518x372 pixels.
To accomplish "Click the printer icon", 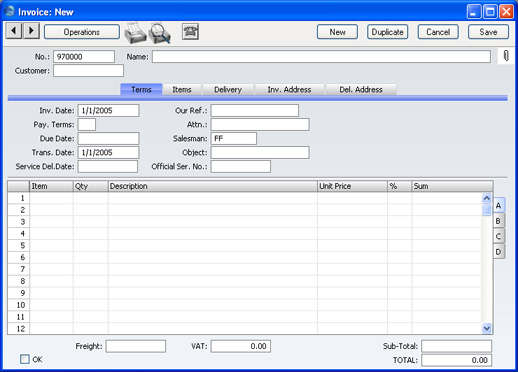I will [135, 33].
